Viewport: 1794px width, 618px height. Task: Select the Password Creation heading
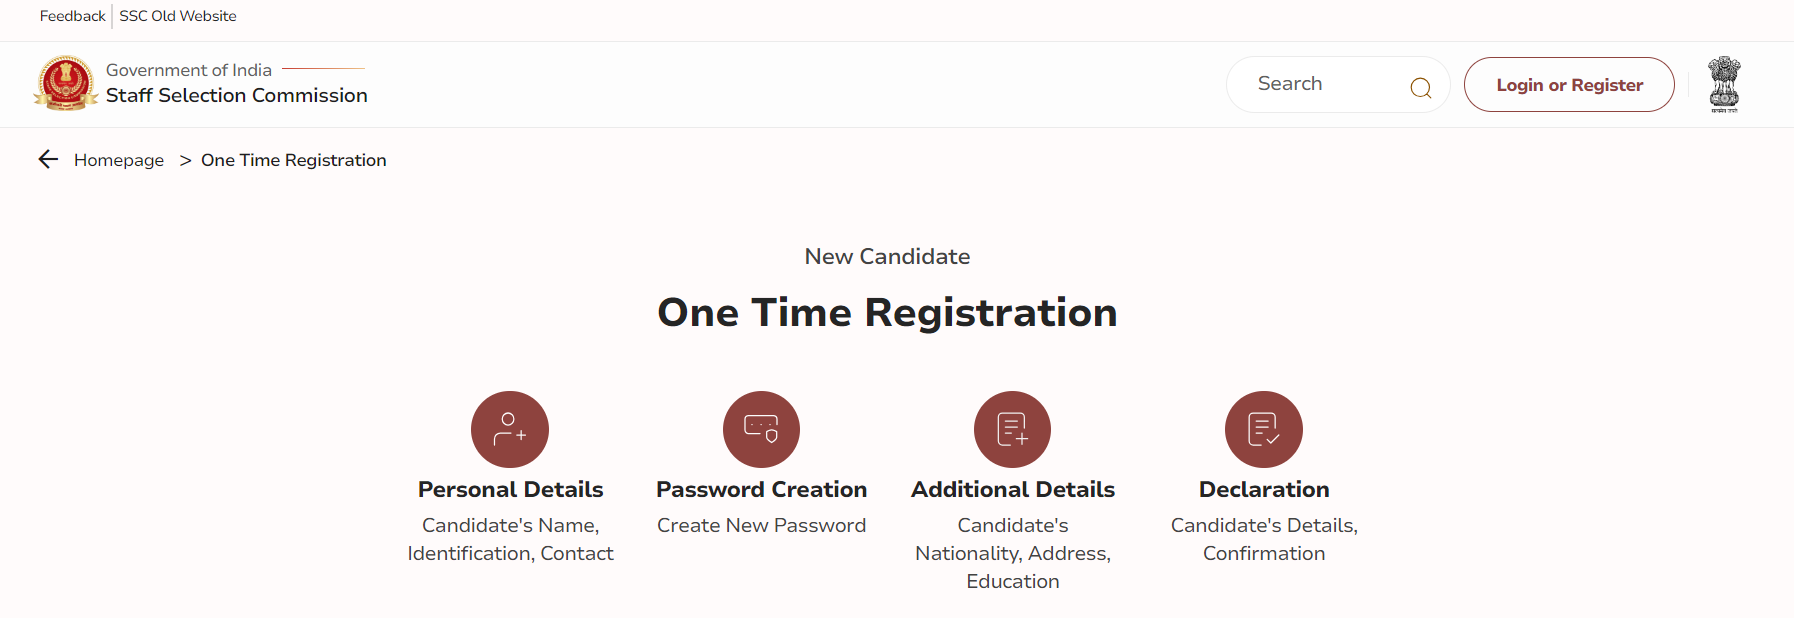761,489
